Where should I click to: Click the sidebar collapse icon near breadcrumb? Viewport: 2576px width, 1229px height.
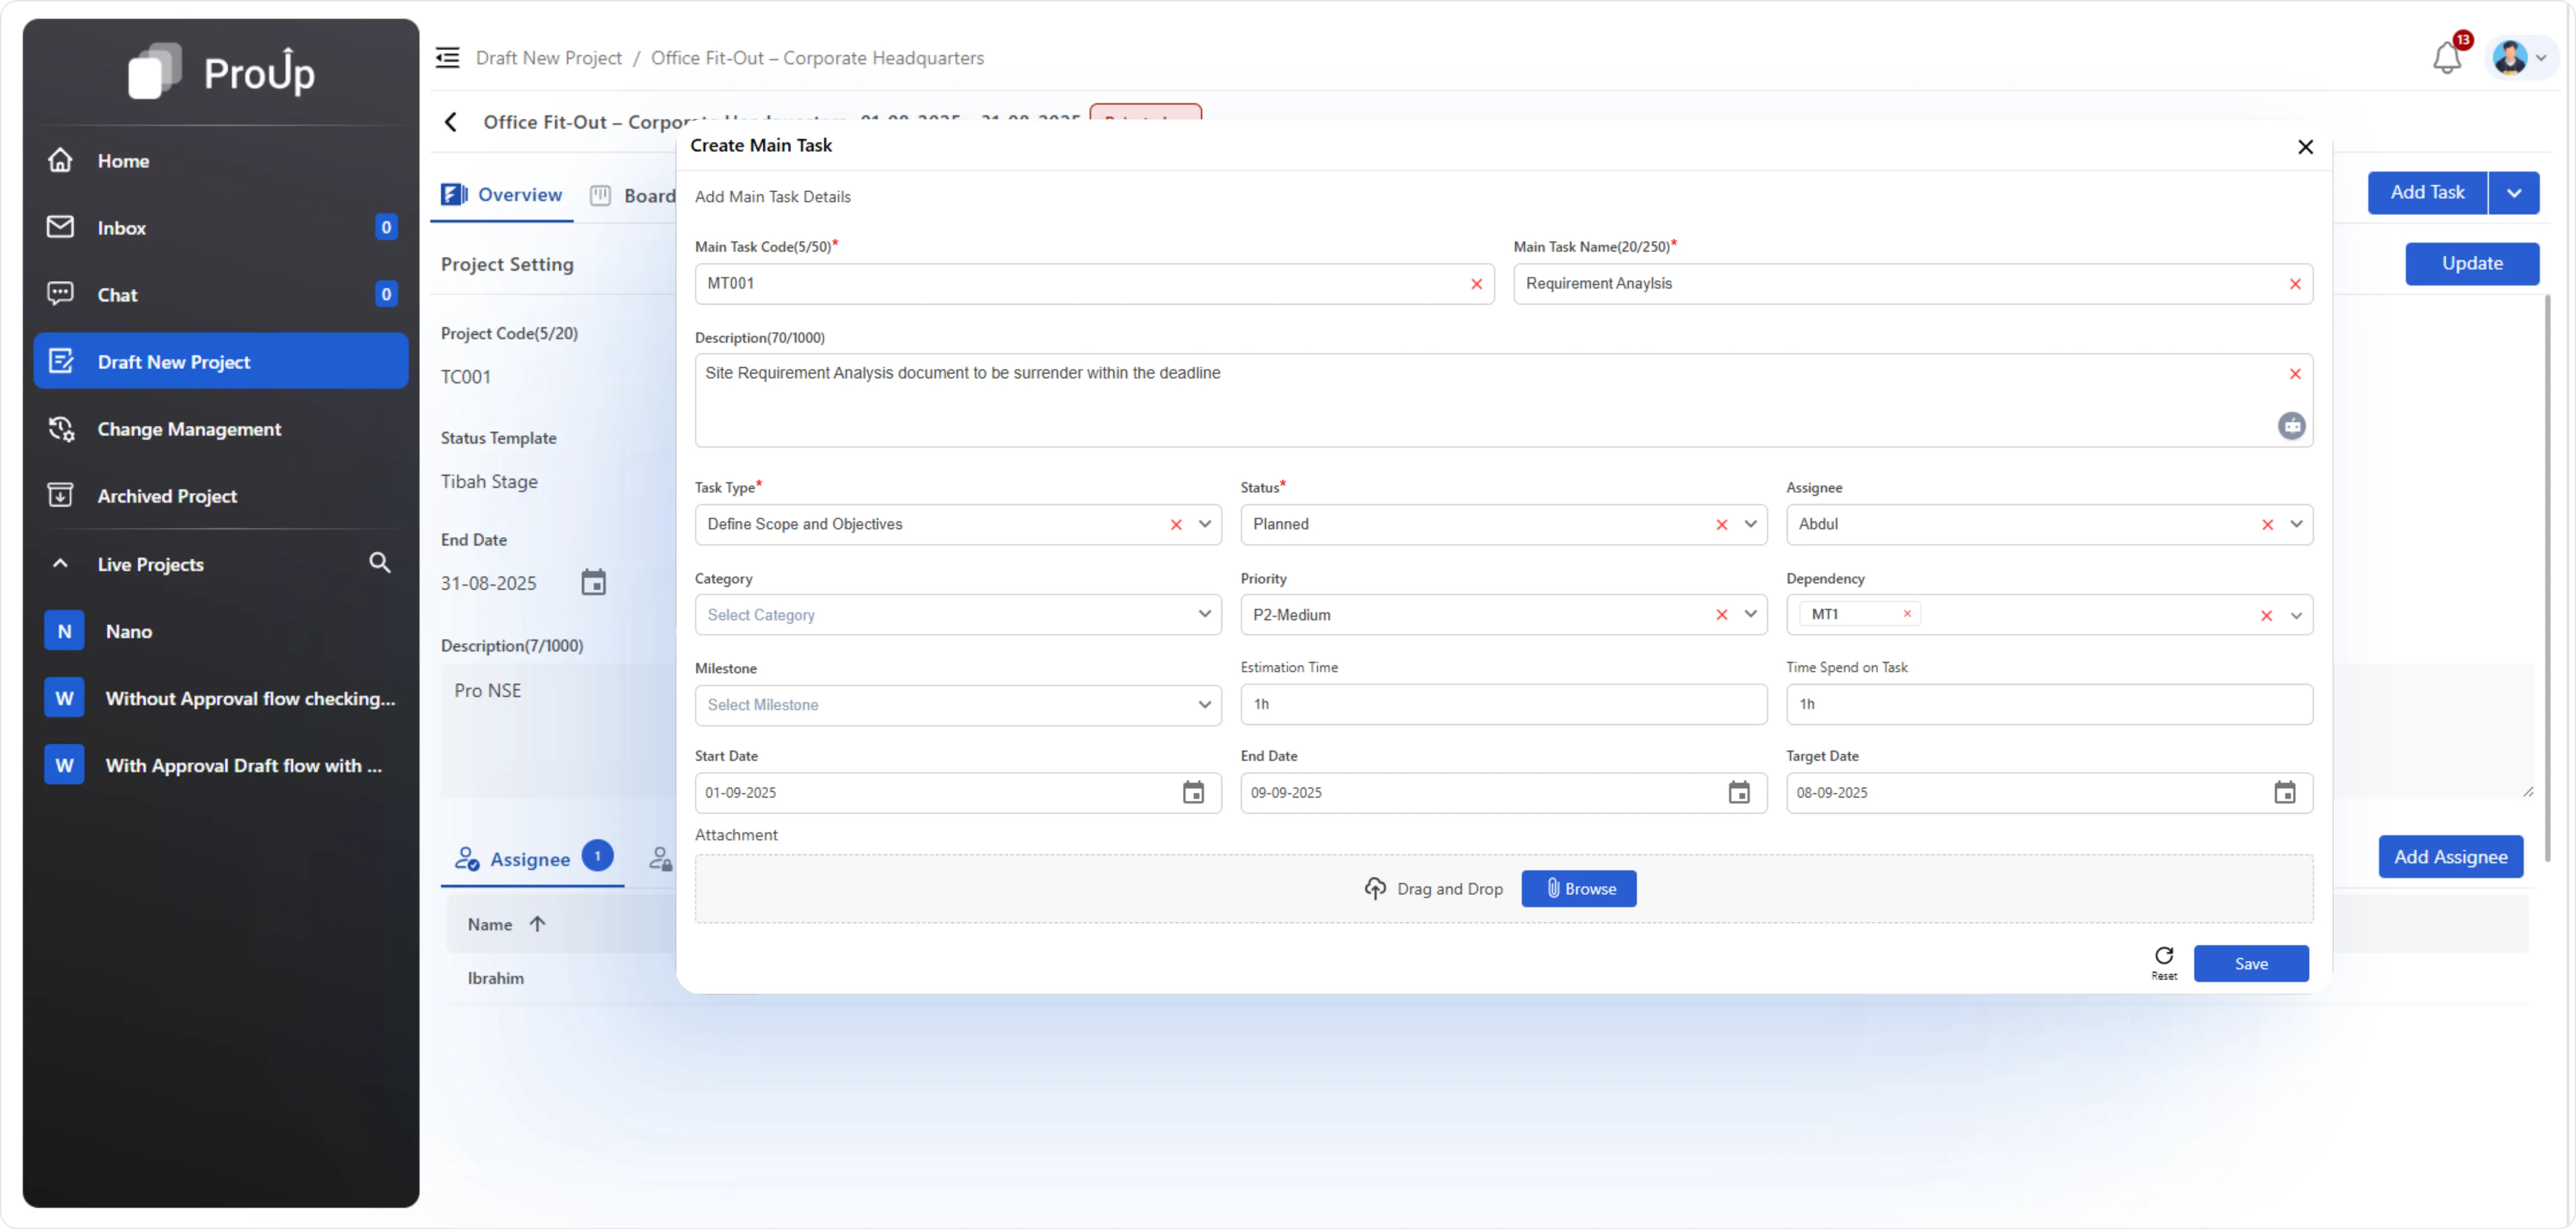(x=447, y=57)
